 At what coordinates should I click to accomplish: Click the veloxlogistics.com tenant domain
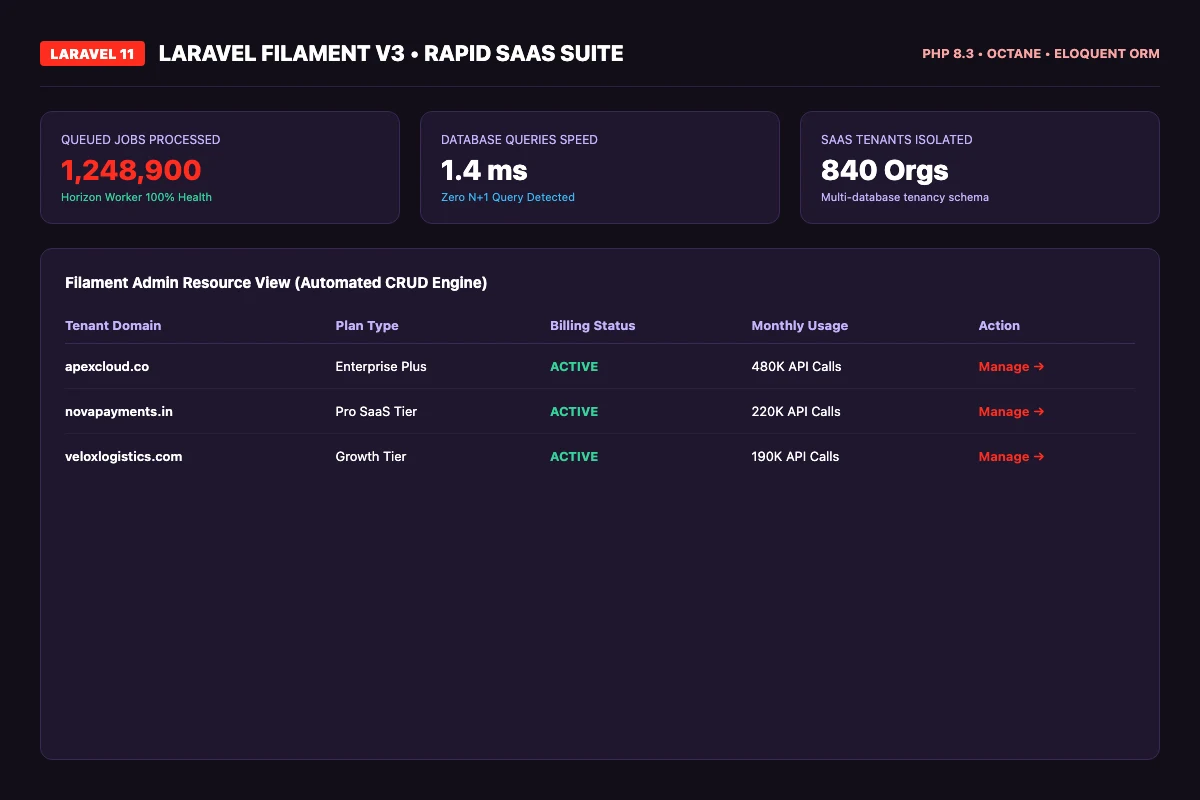124,457
